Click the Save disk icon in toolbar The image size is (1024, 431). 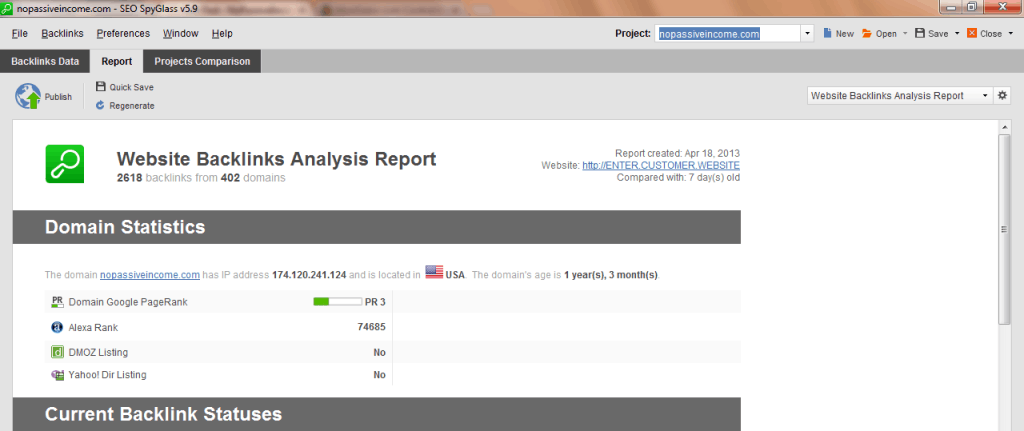pyautogui.click(x=920, y=33)
